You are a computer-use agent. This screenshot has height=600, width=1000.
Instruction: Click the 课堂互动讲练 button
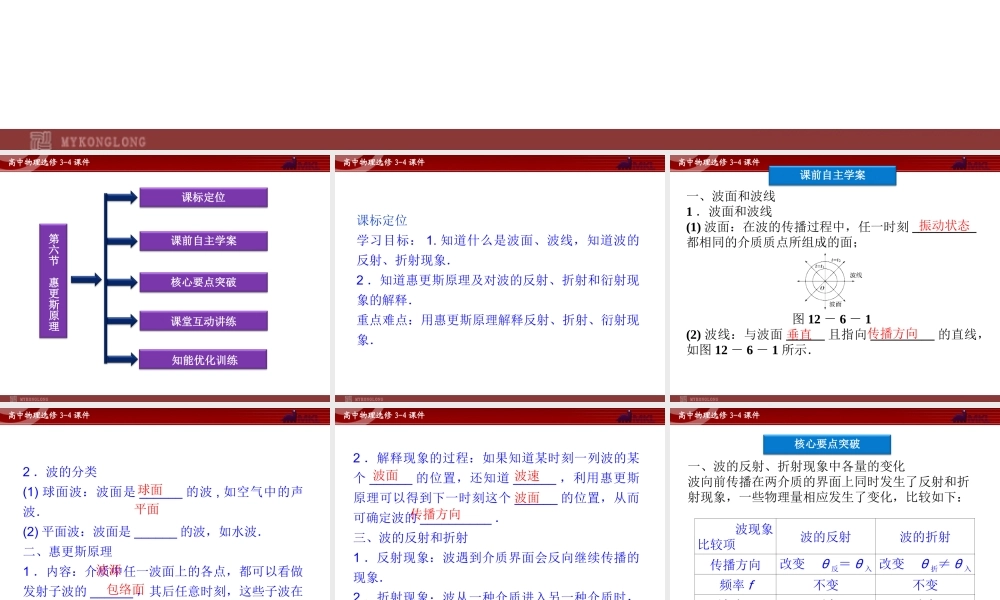[x=203, y=321]
